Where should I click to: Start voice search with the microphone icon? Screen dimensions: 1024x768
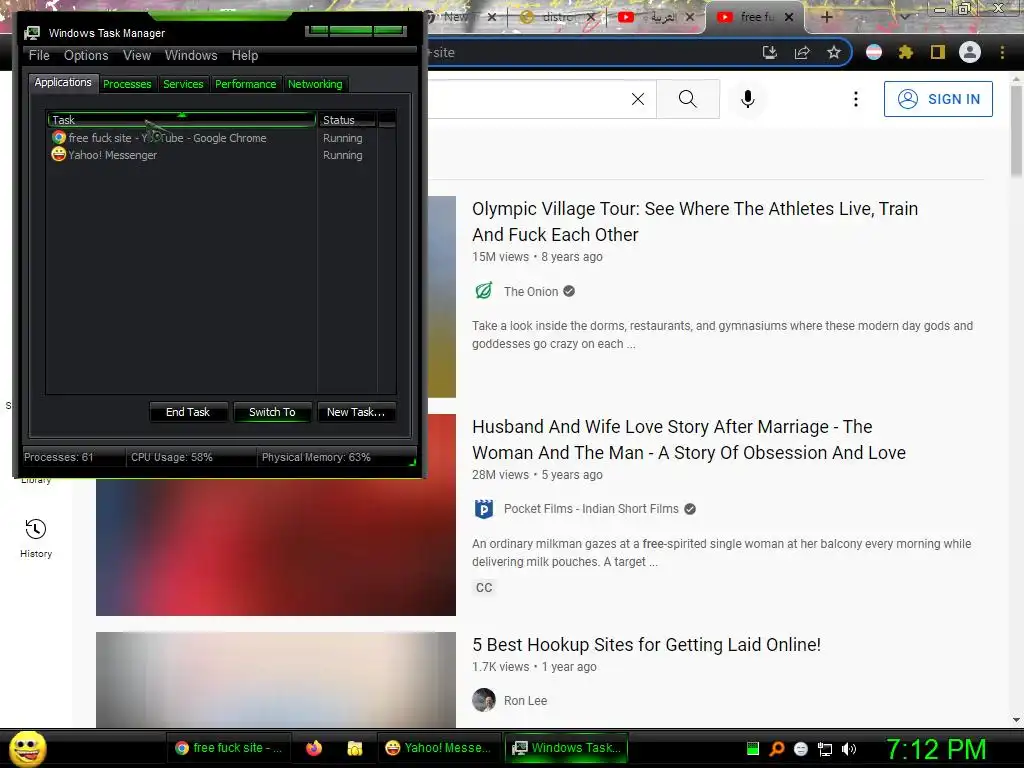coord(748,99)
